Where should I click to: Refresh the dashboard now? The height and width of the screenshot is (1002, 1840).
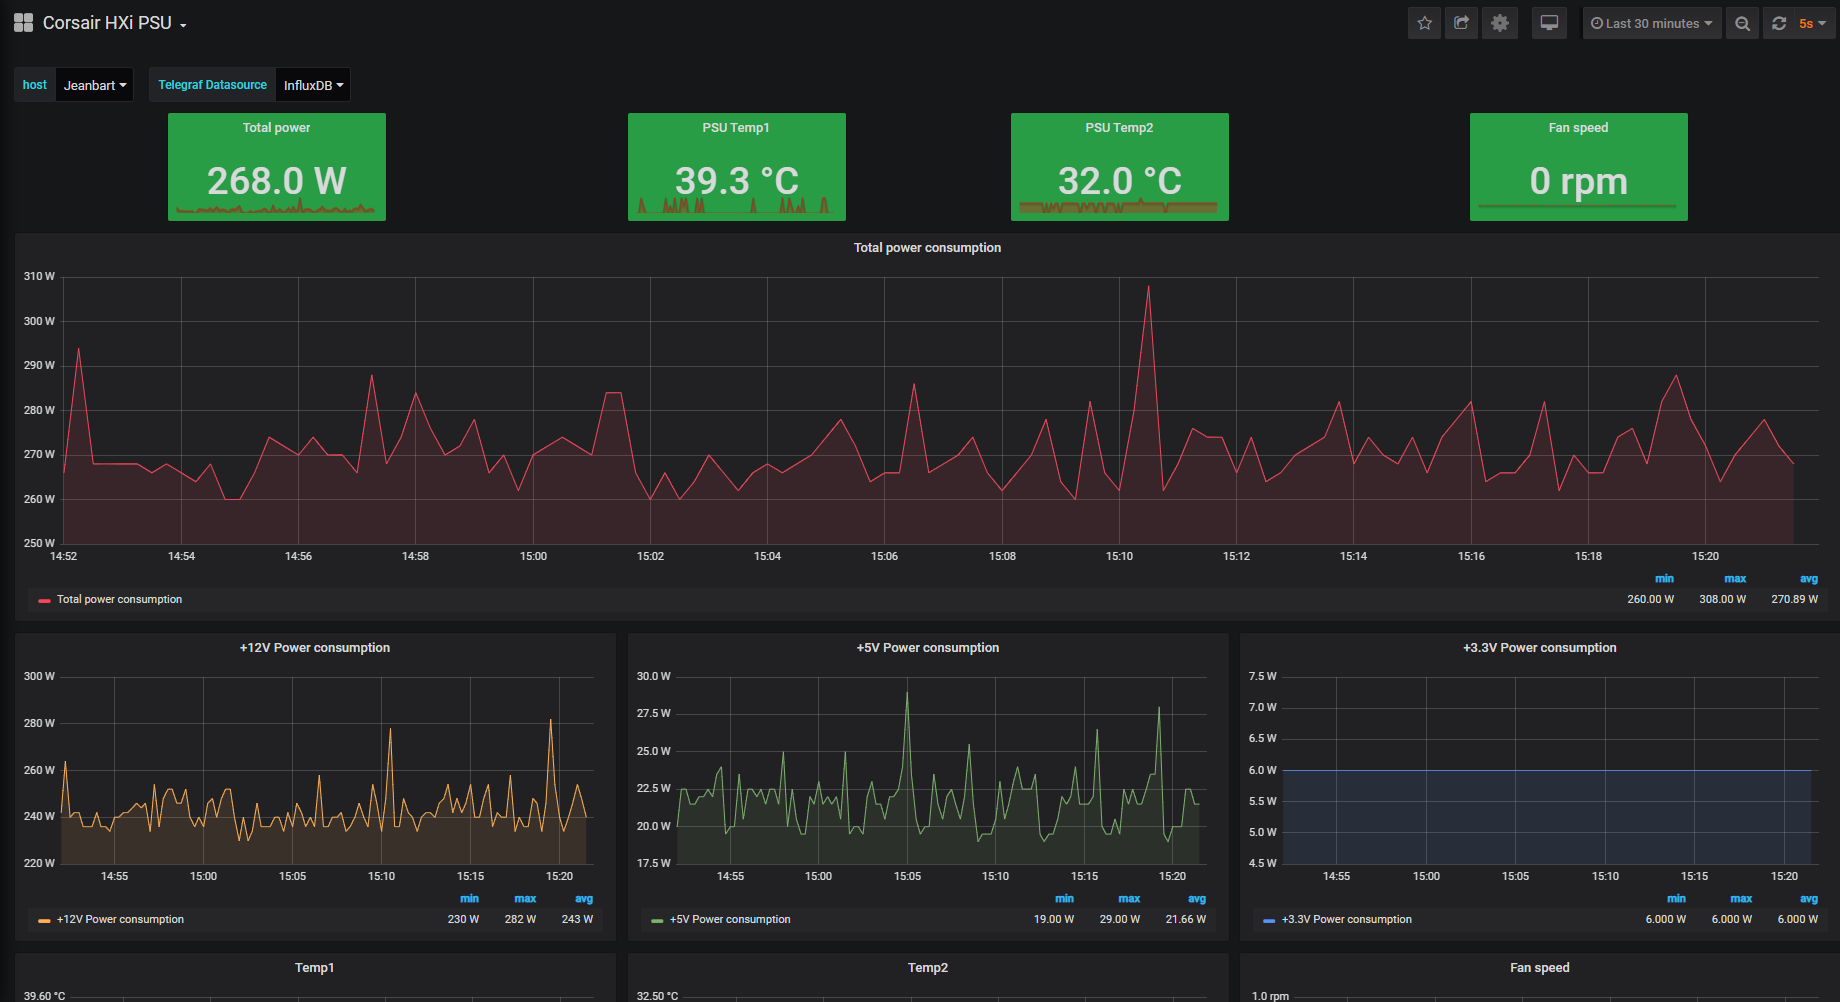(1779, 23)
